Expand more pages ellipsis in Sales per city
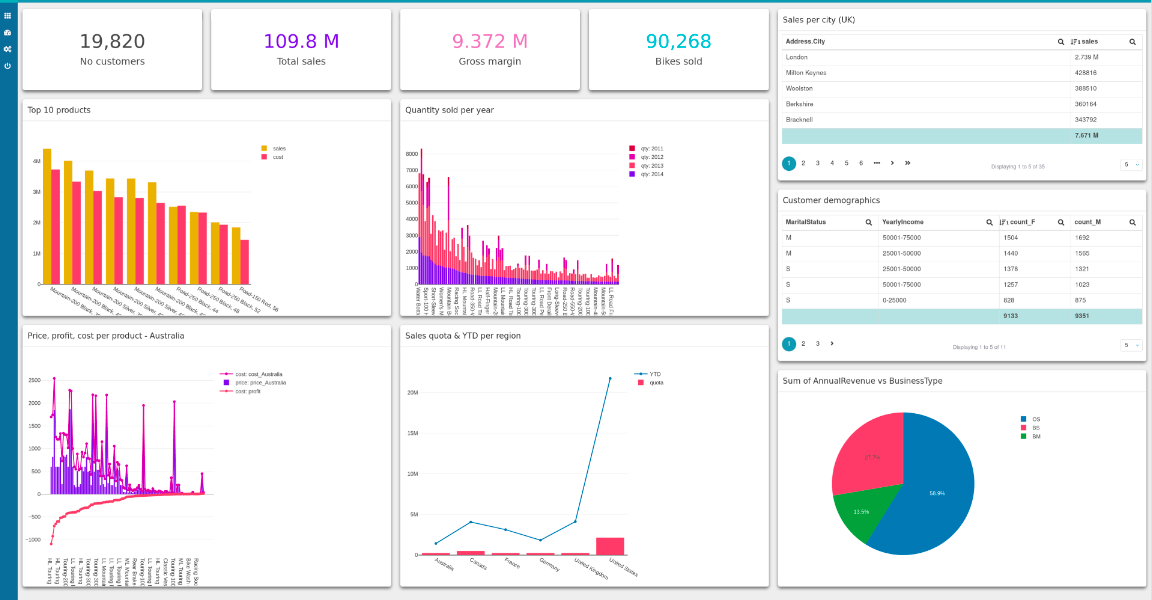The image size is (1152, 600). tap(876, 163)
